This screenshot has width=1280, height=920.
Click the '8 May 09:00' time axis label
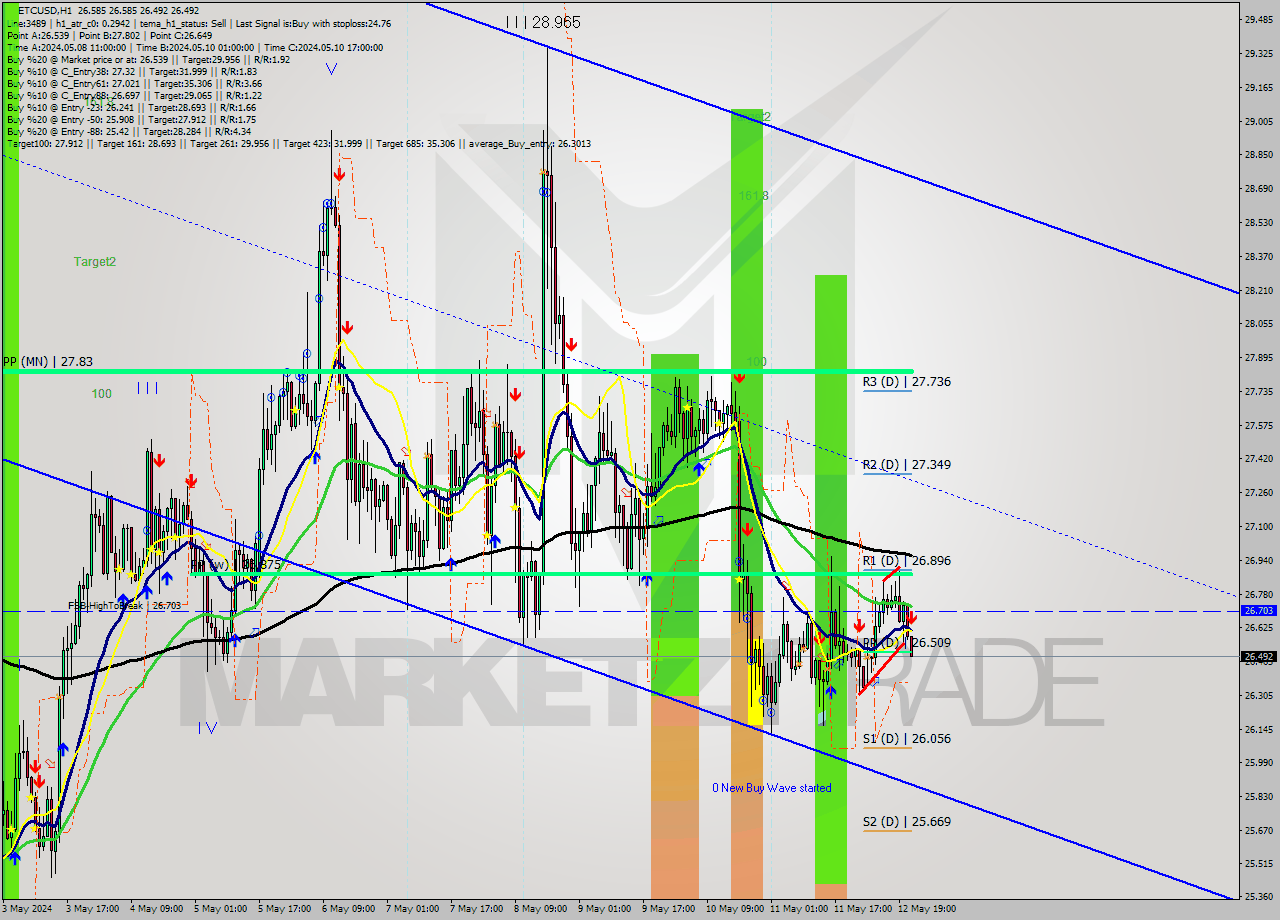click(x=541, y=909)
